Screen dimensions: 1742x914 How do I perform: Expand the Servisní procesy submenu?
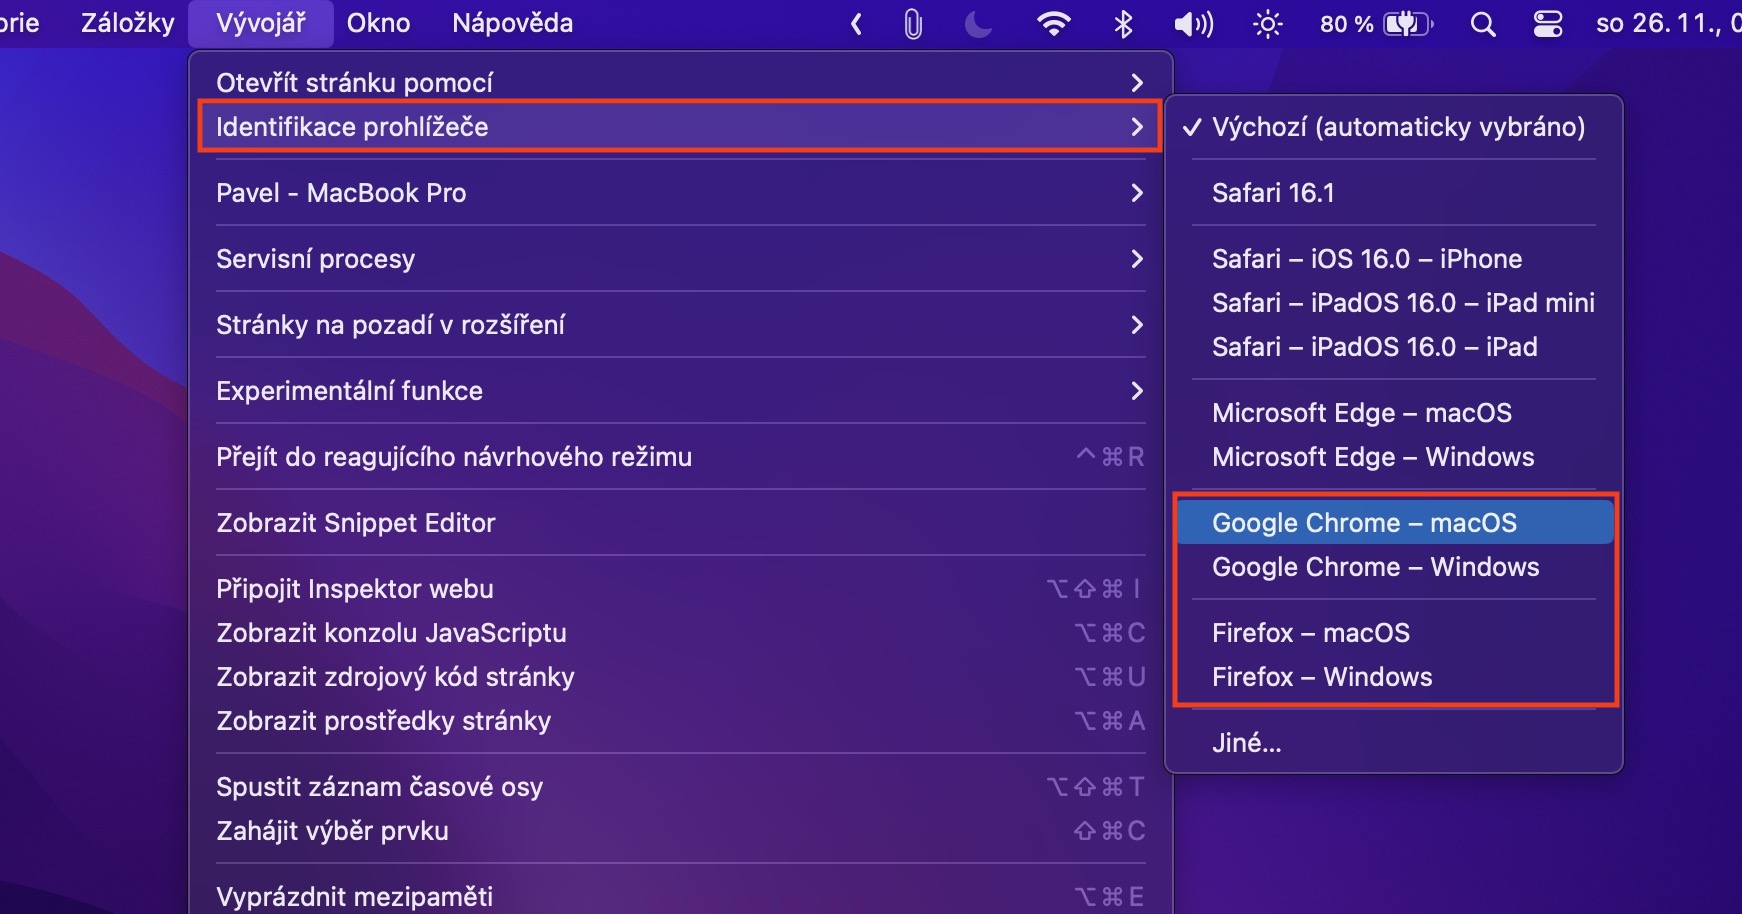point(680,259)
